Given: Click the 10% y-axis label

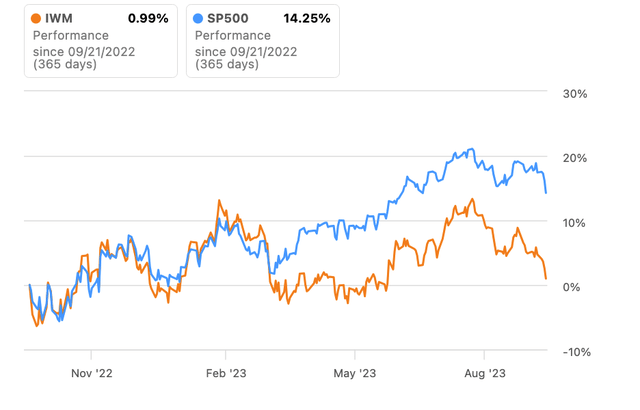Looking at the screenshot, I should coord(576,222).
